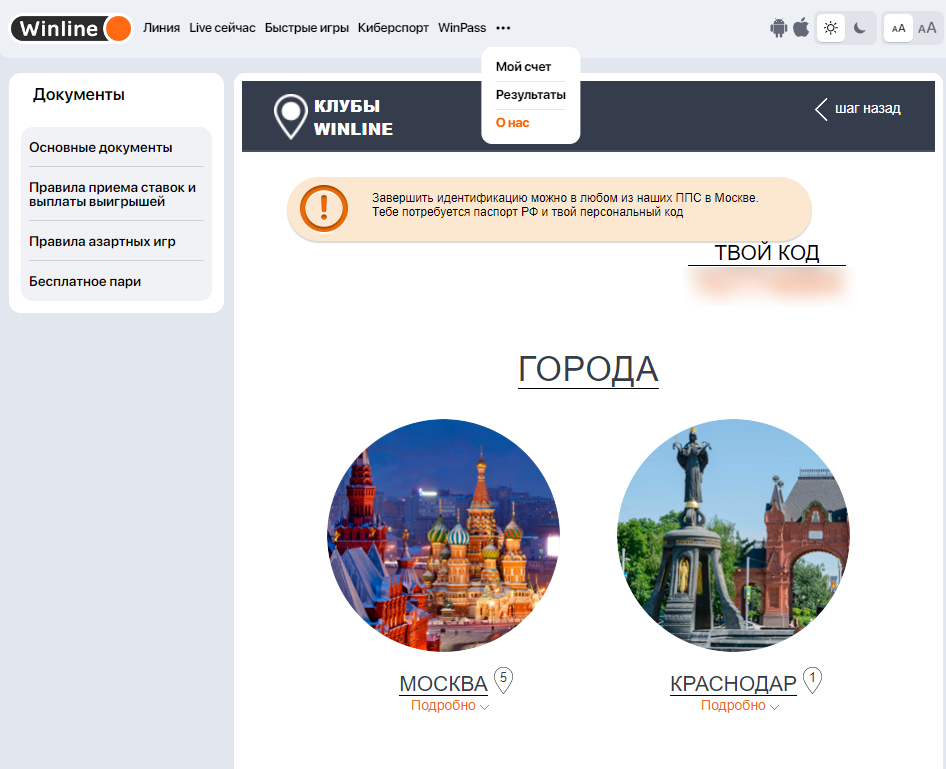
Task: Open the Android app download icon
Action: point(778,28)
